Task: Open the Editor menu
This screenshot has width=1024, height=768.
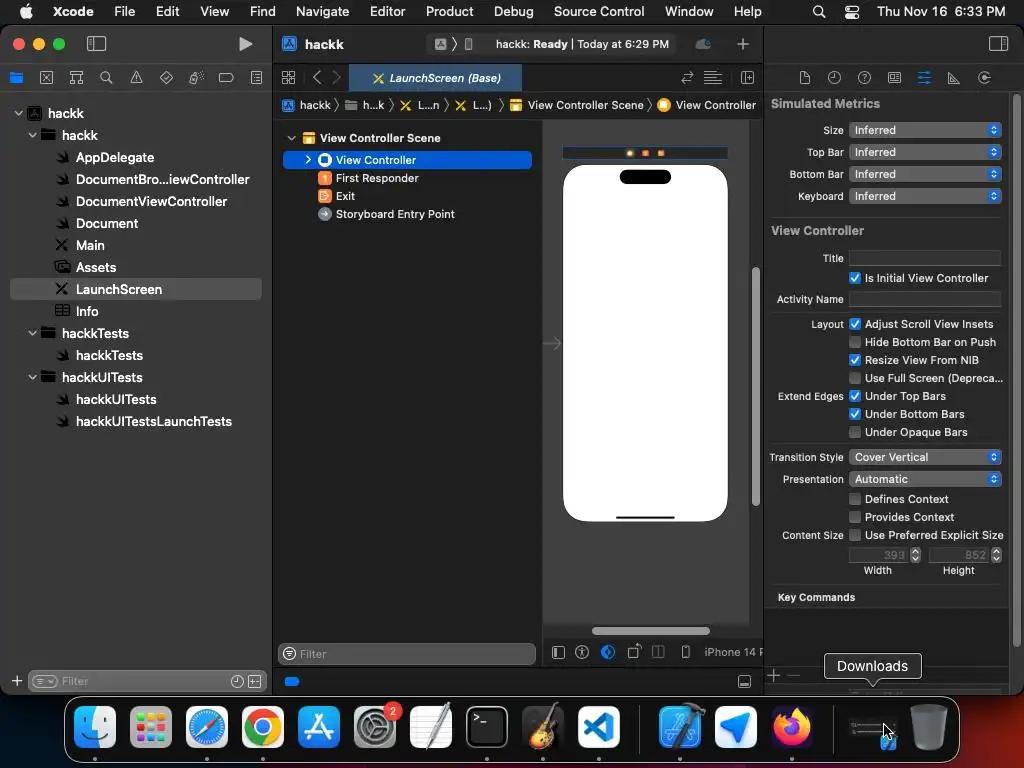Action: coord(387,11)
